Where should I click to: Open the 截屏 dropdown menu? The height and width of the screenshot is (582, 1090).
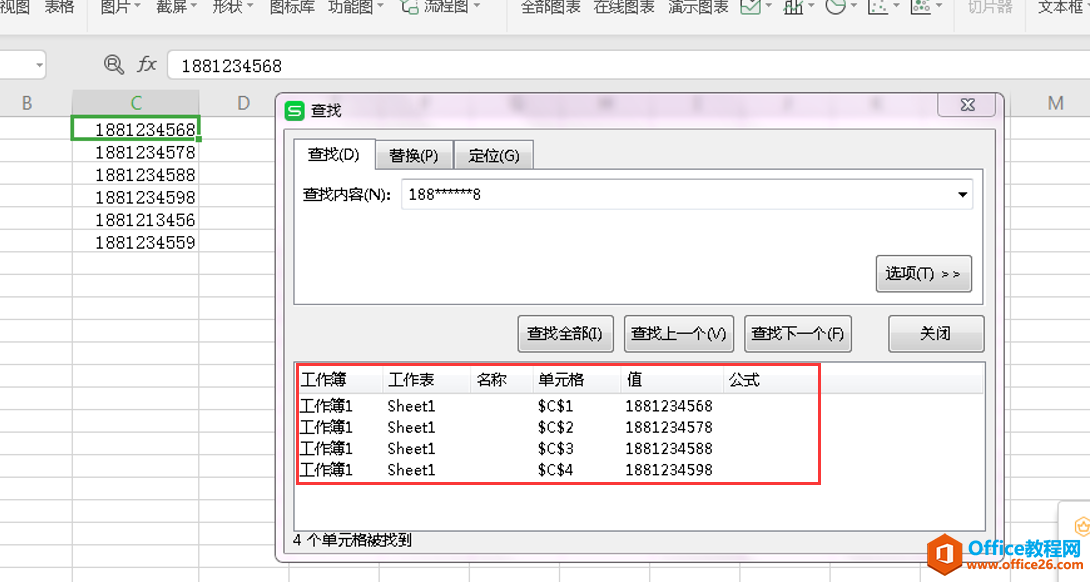click(x=177, y=8)
